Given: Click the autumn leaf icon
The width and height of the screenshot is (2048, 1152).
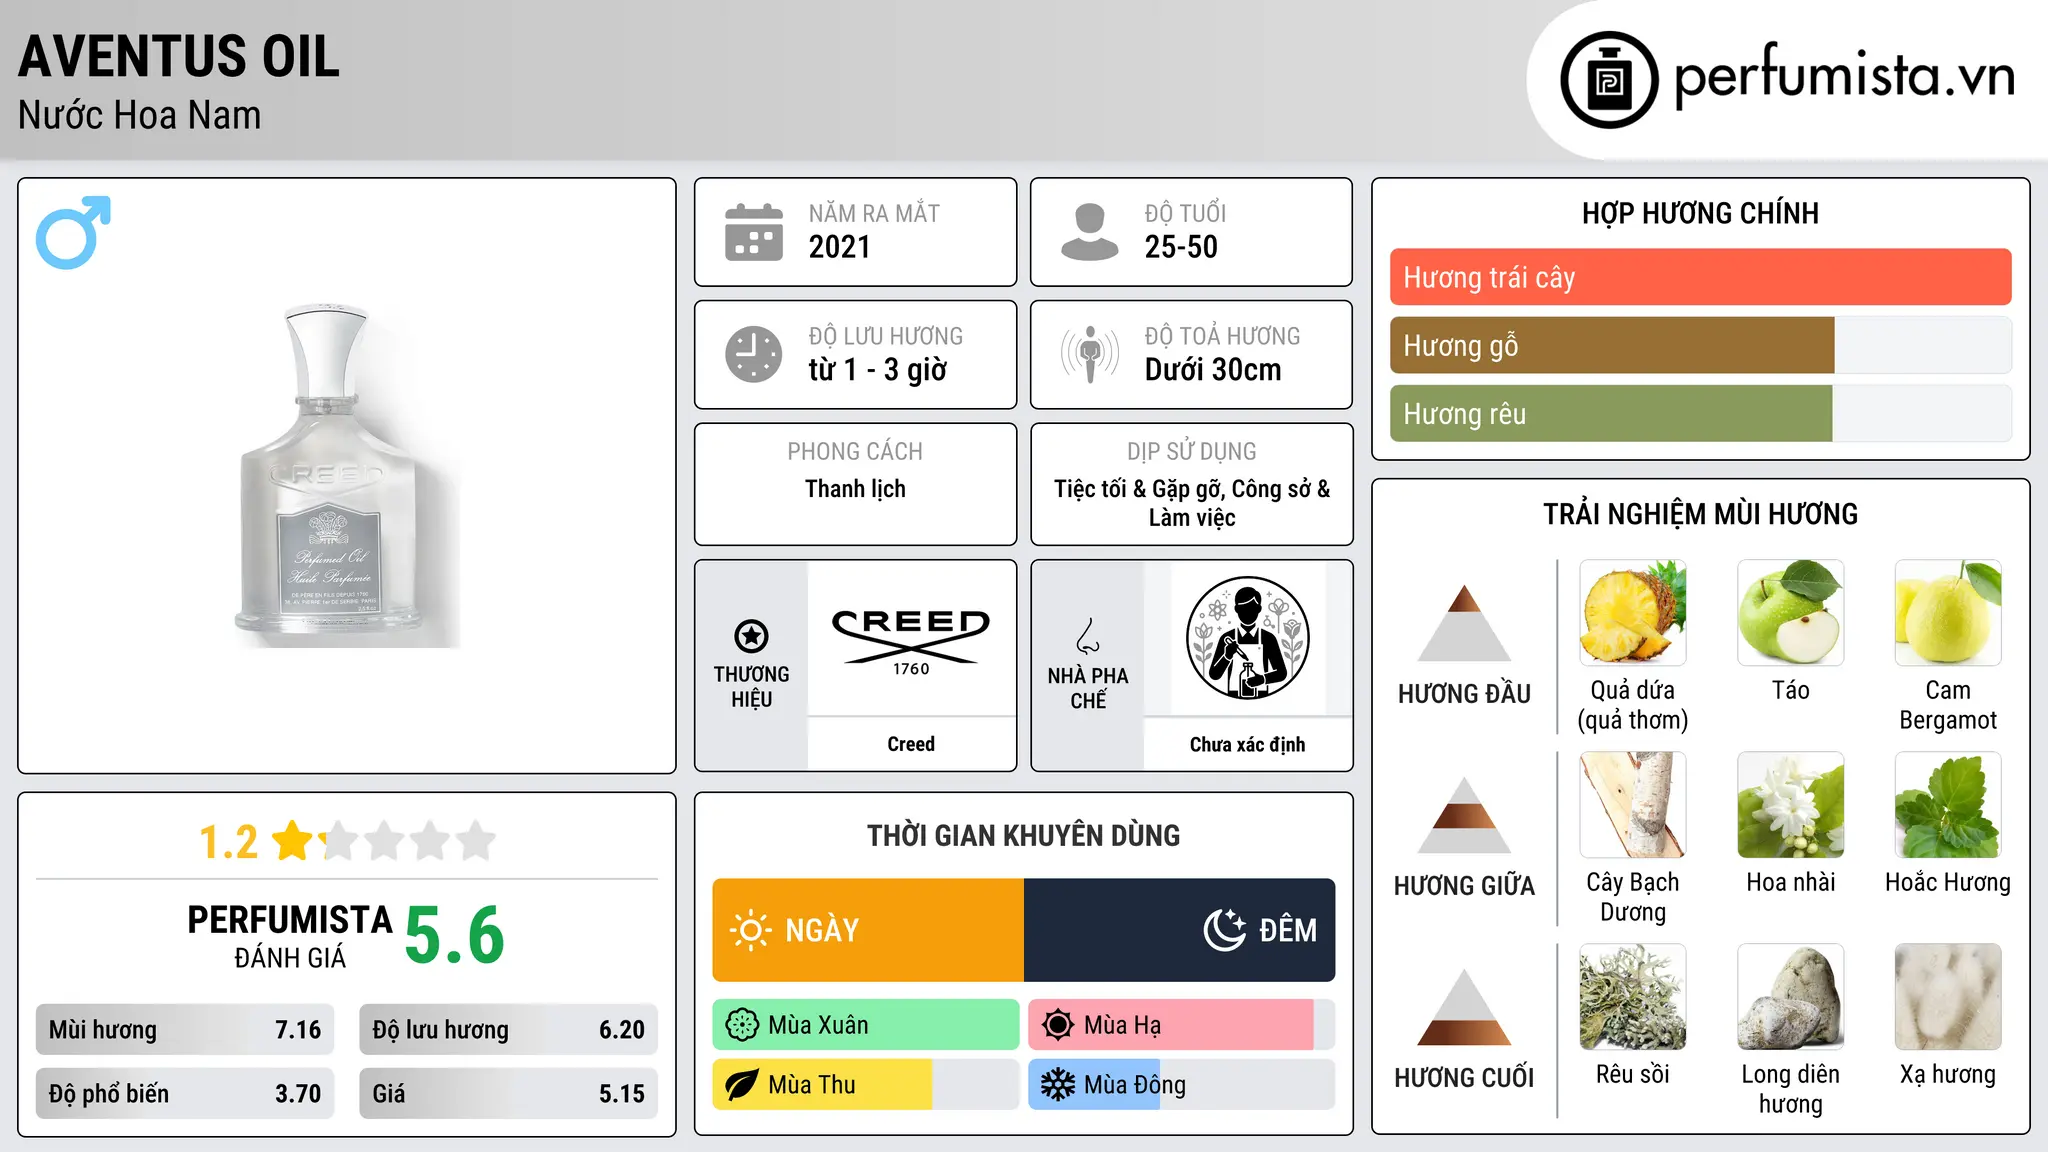Looking at the screenshot, I should click(741, 1085).
